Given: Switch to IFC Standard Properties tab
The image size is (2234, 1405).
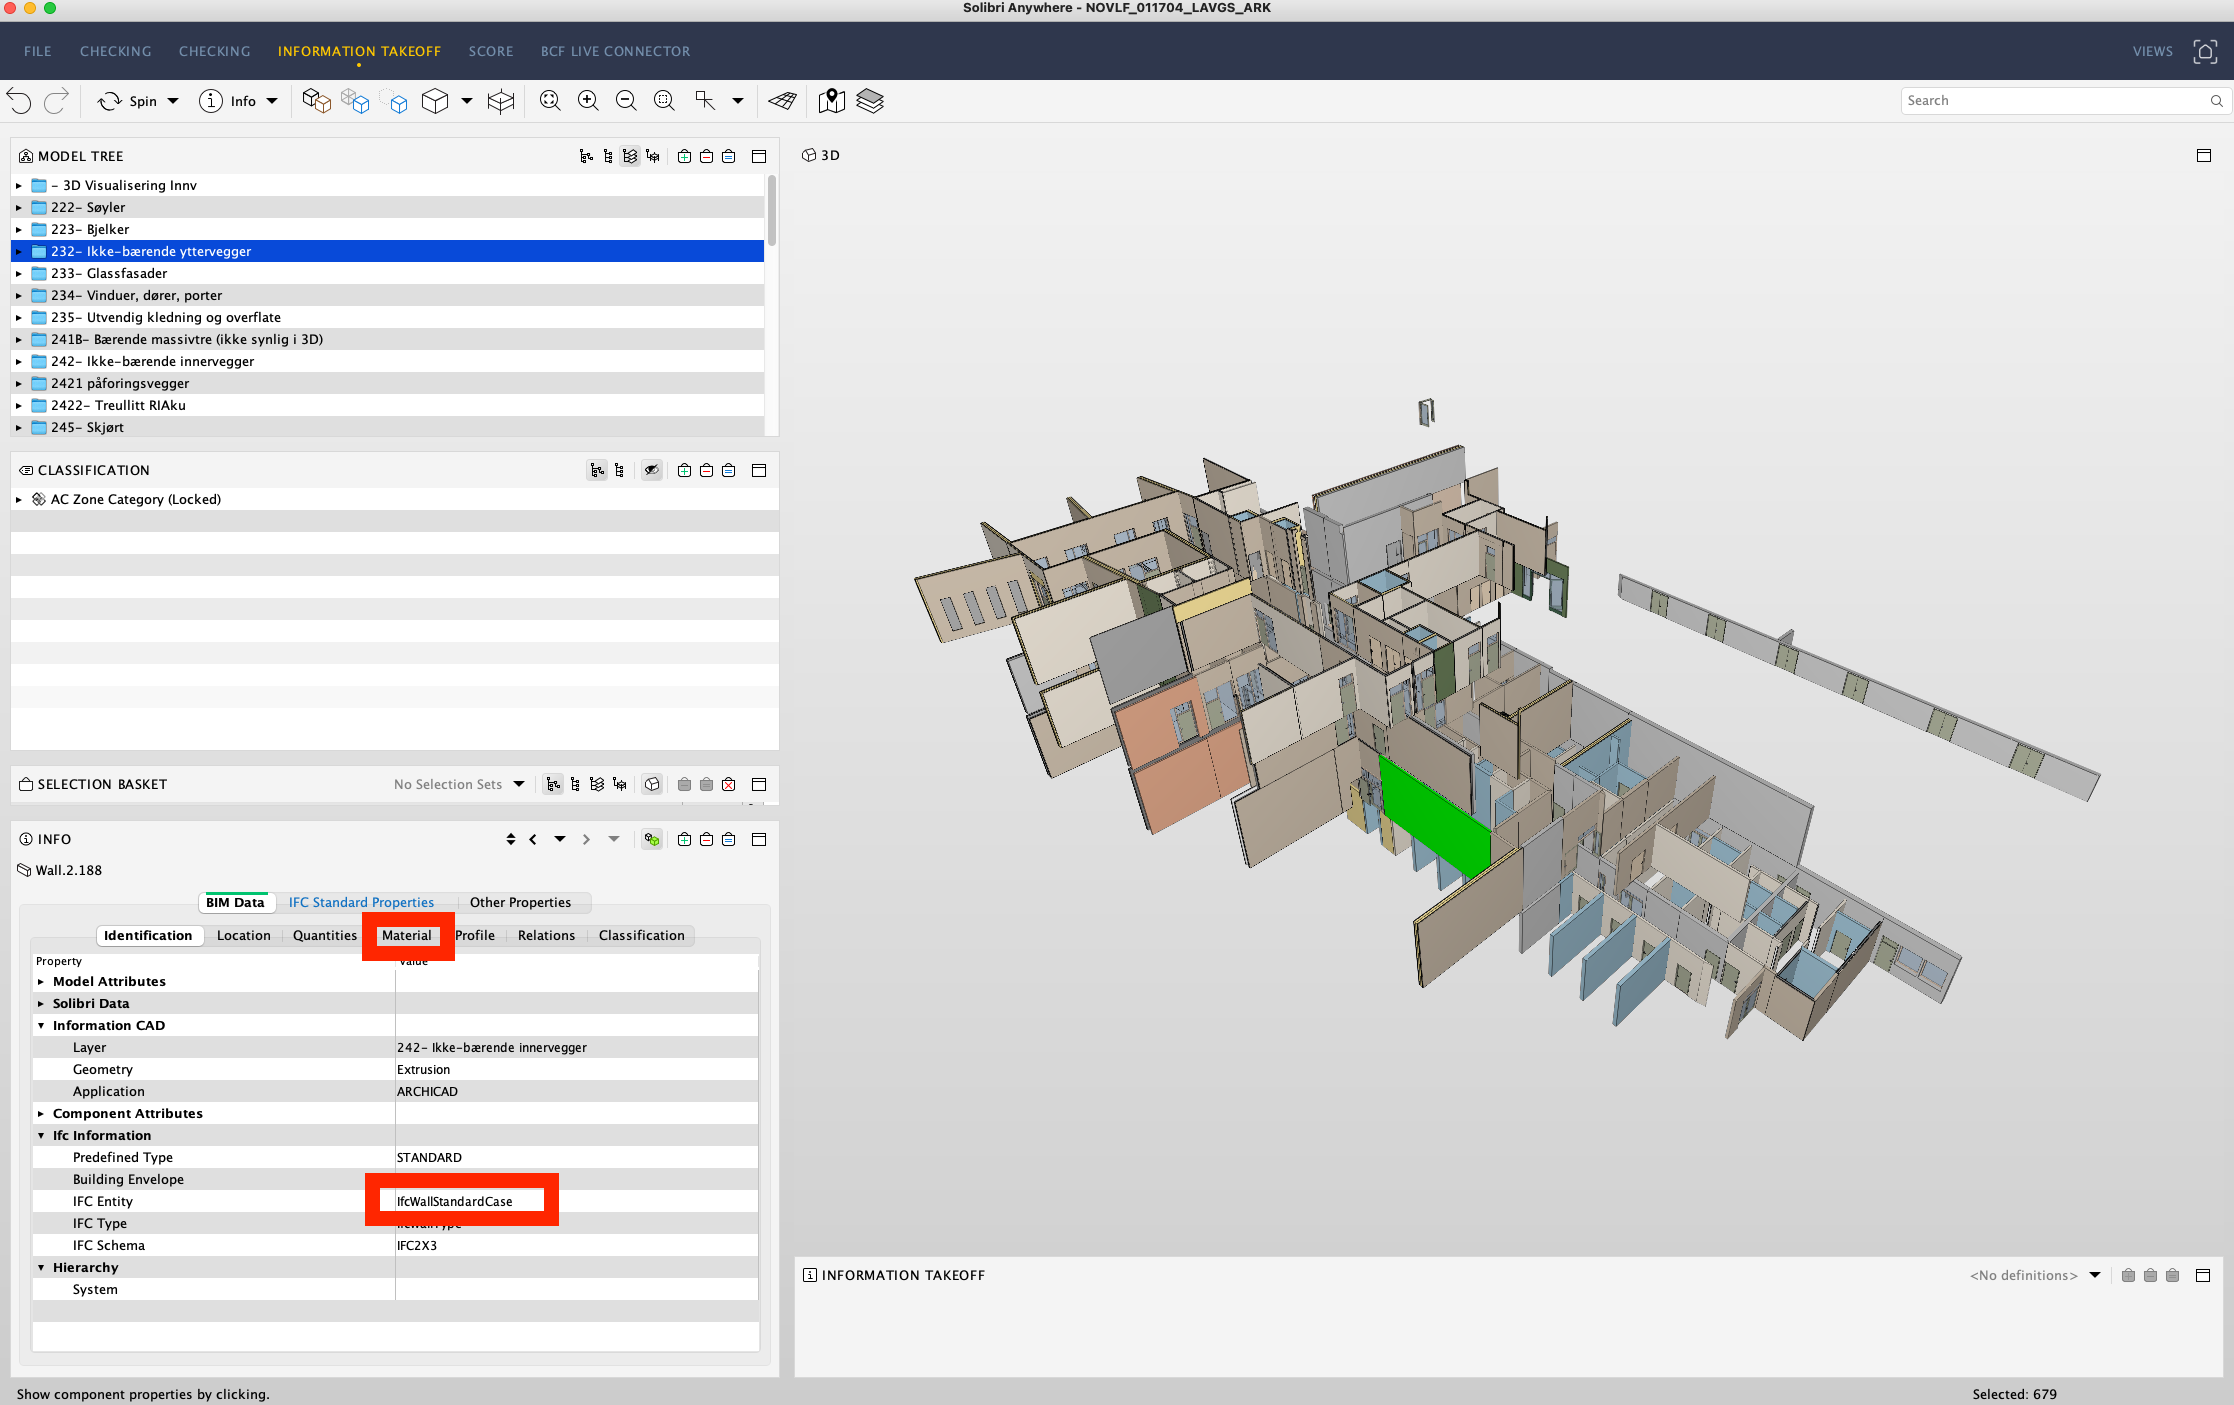Looking at the screenshot, I should click(x=361, y=903).
